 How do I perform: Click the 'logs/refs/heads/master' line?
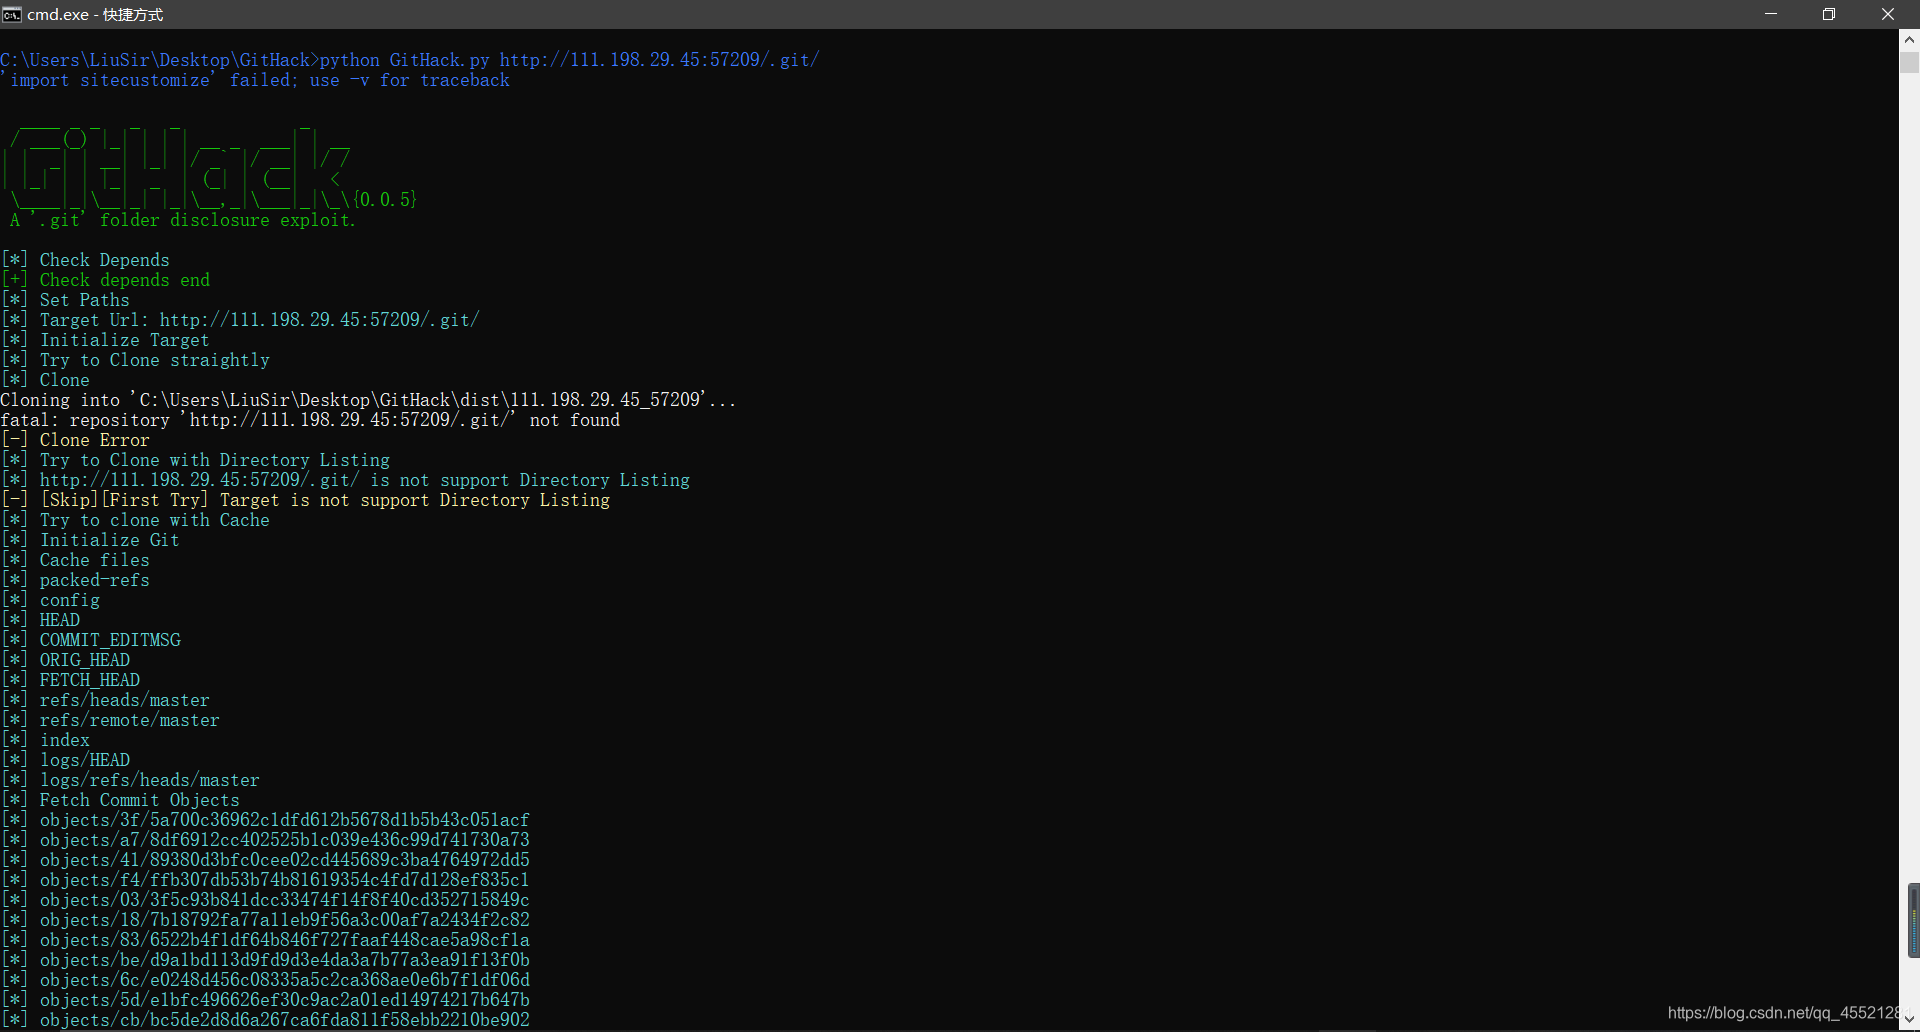(131, 780)
